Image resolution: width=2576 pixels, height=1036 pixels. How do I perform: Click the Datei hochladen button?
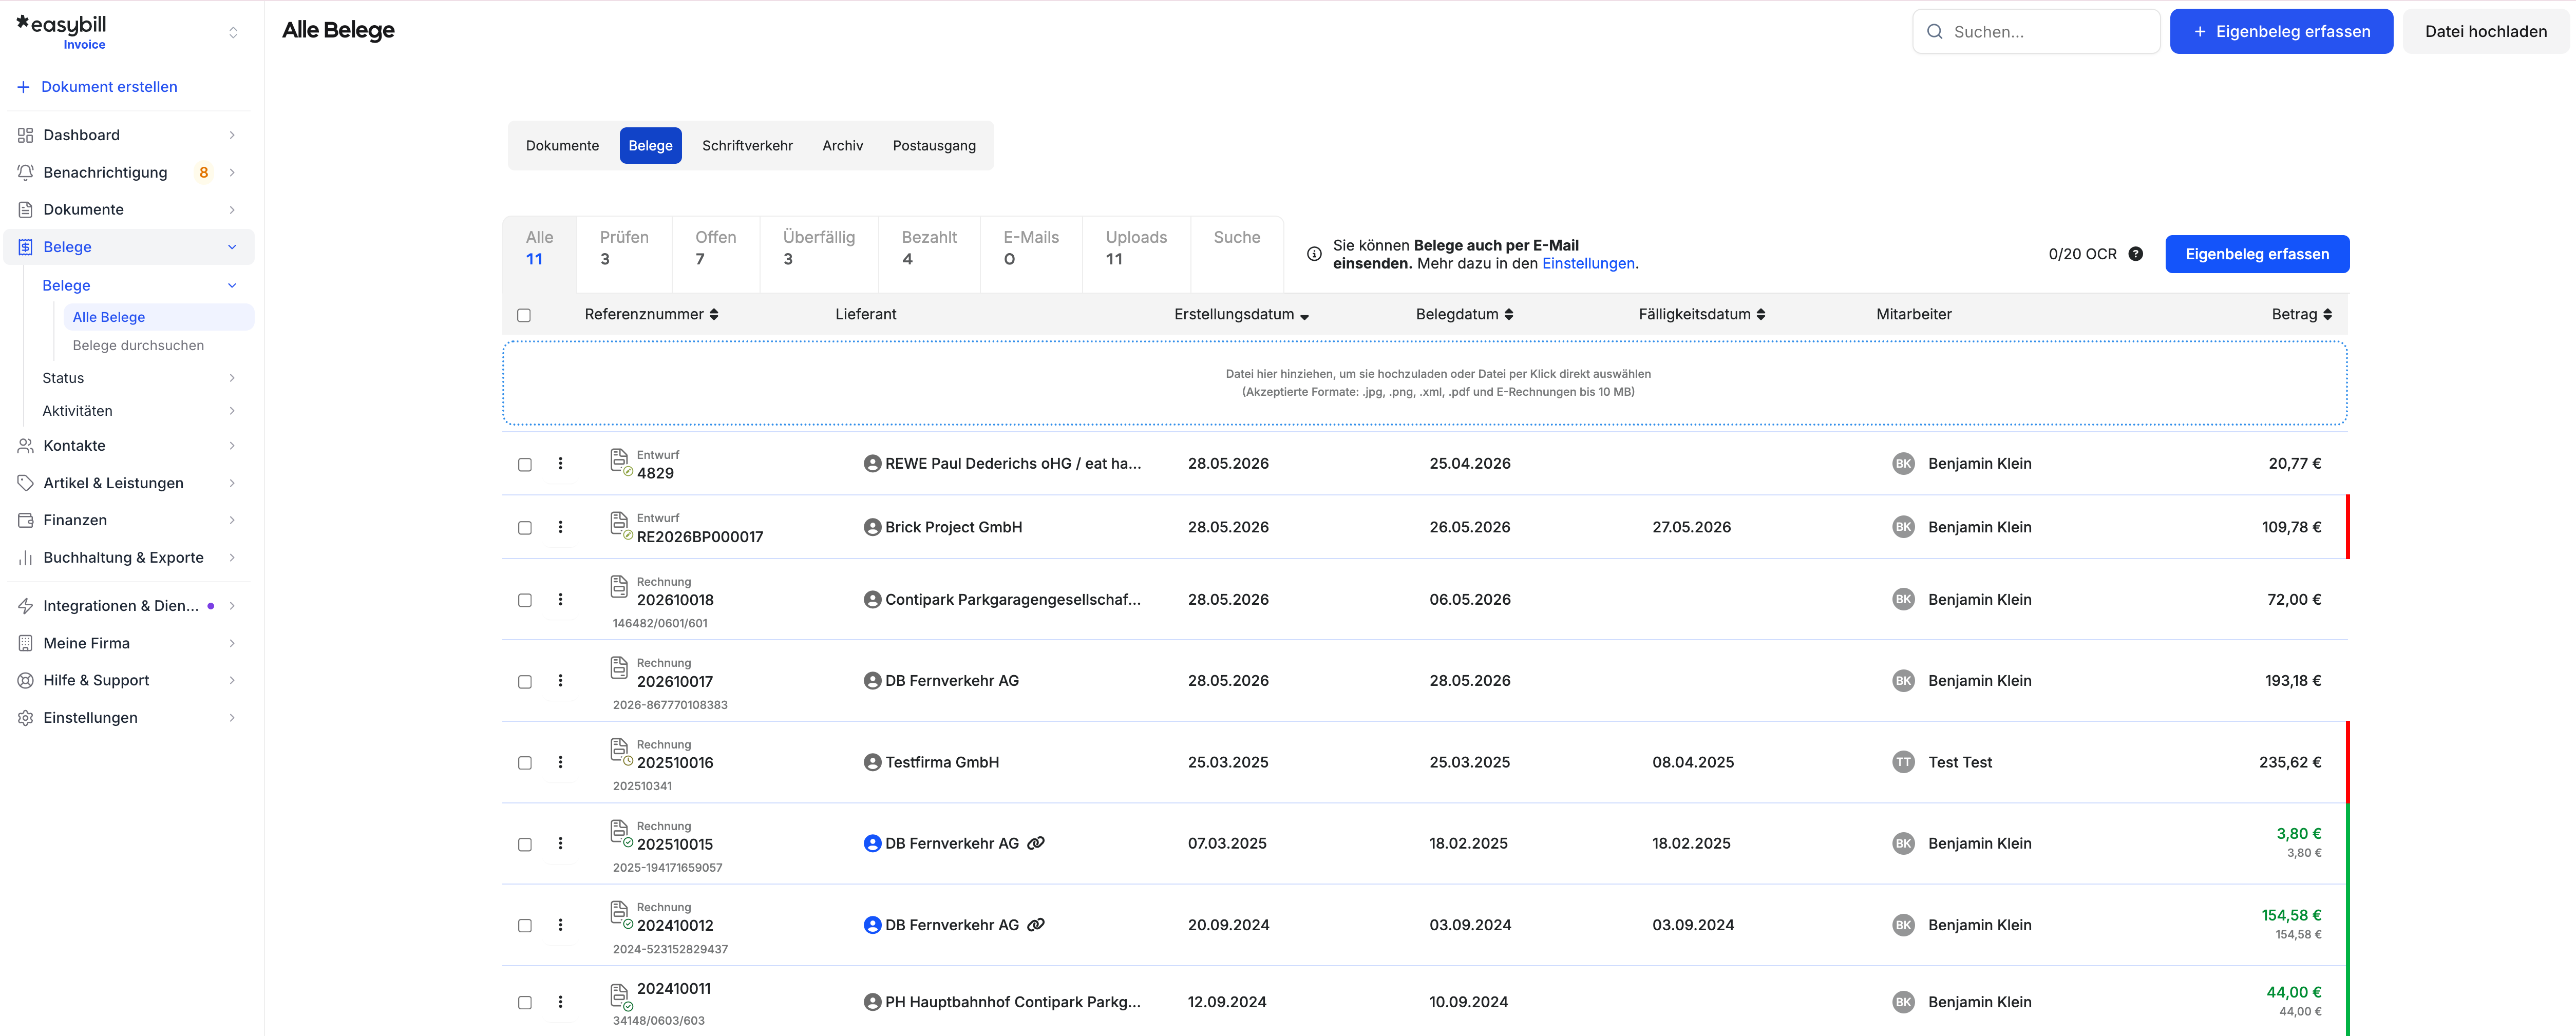pos(2485,32)
